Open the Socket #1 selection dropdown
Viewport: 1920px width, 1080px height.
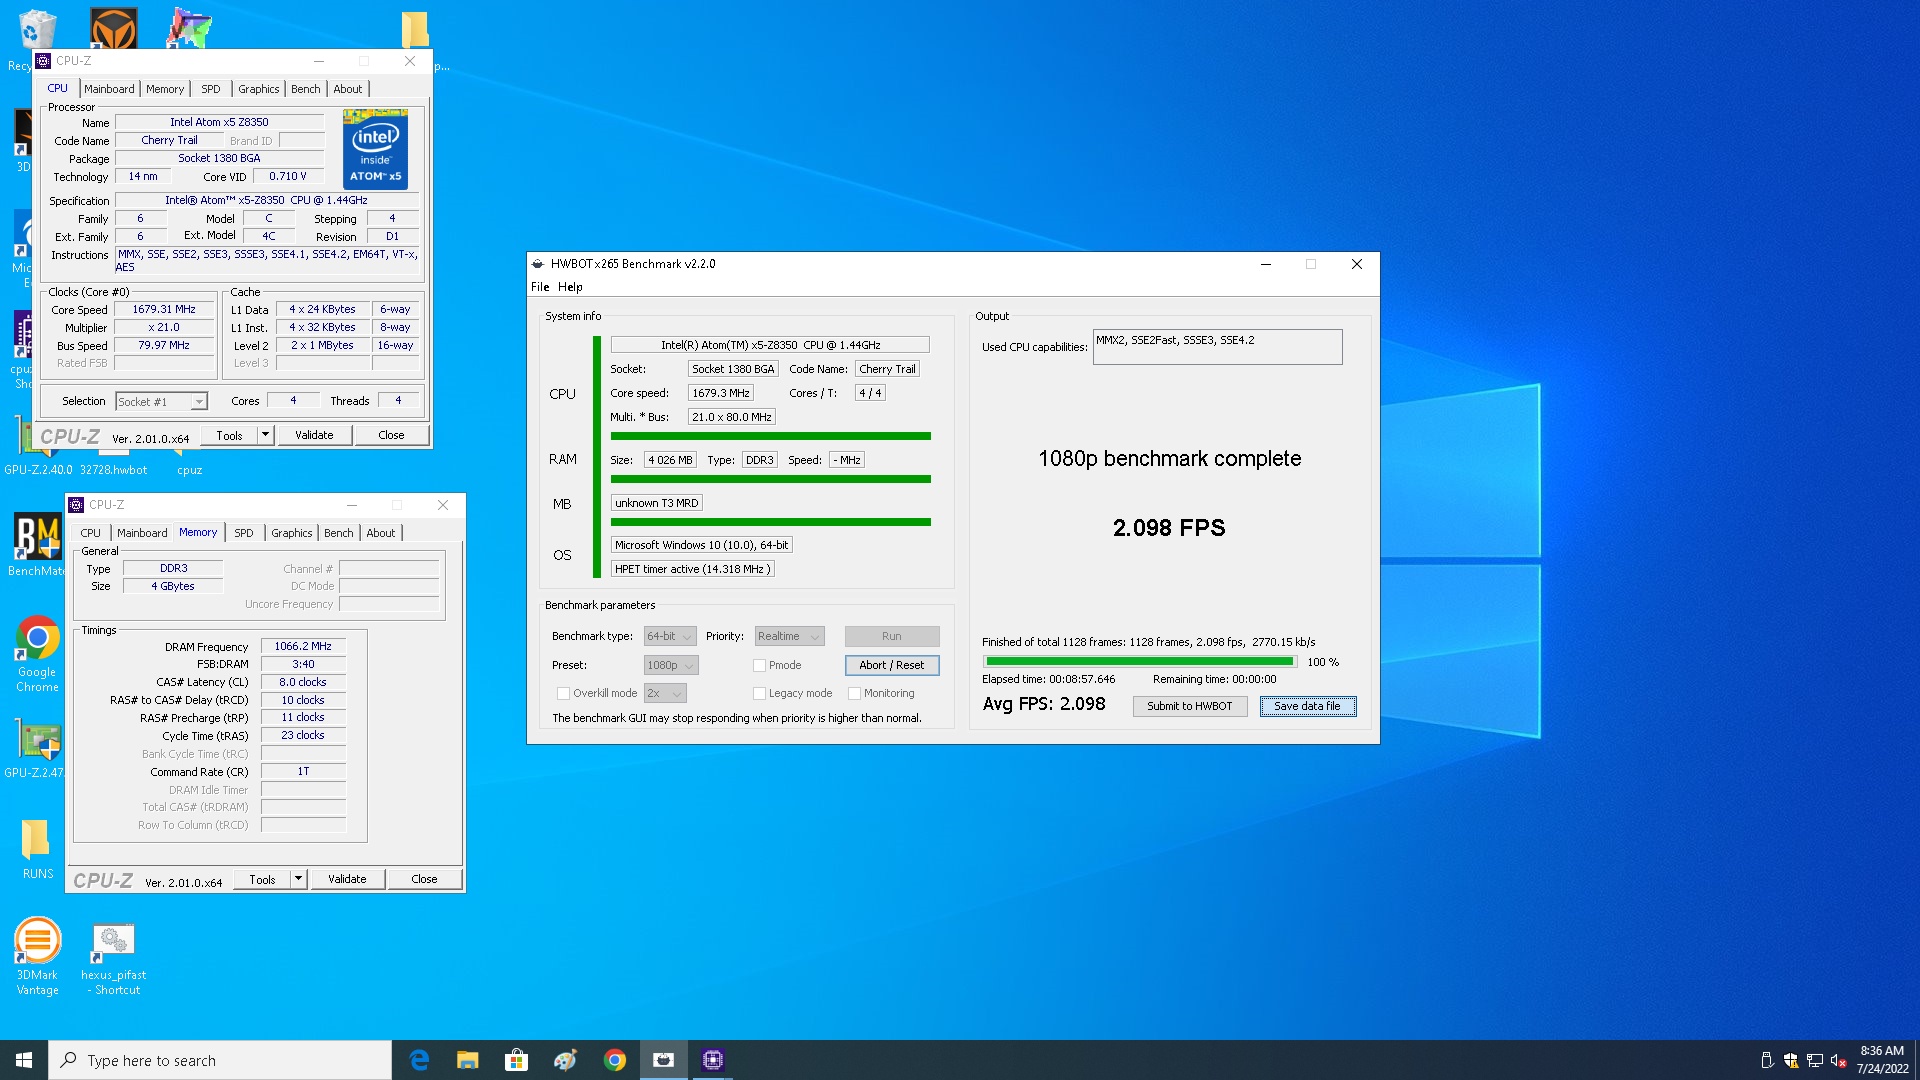(161, 401)
